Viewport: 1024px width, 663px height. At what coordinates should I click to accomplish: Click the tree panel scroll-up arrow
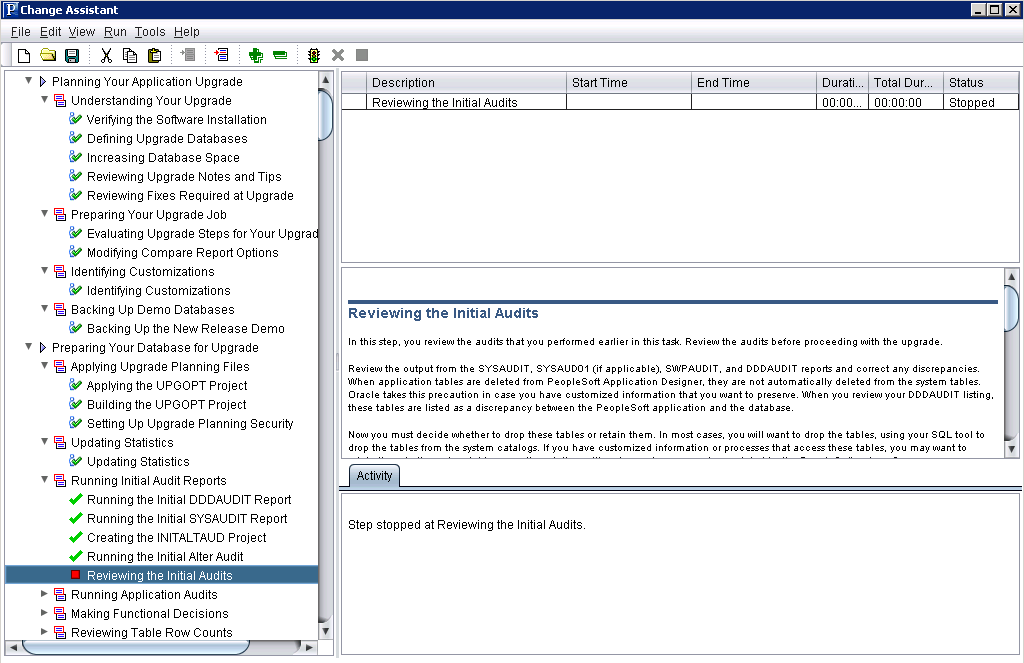325,79
